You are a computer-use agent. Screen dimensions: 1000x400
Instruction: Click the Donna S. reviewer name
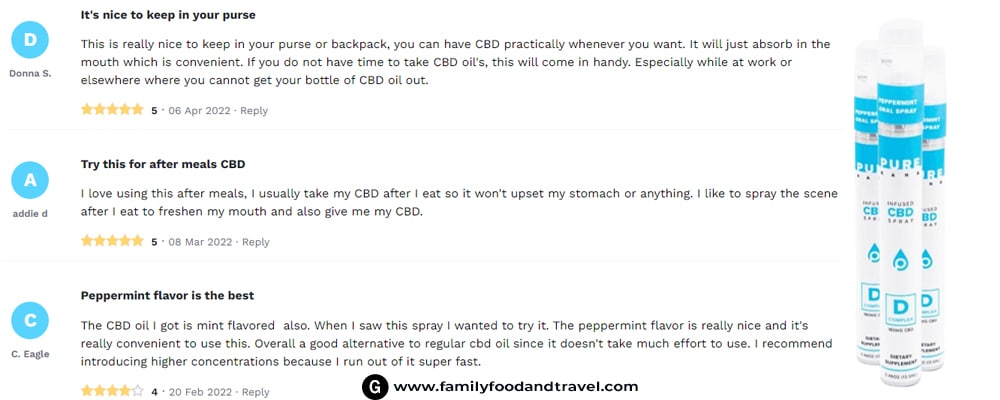30,73
